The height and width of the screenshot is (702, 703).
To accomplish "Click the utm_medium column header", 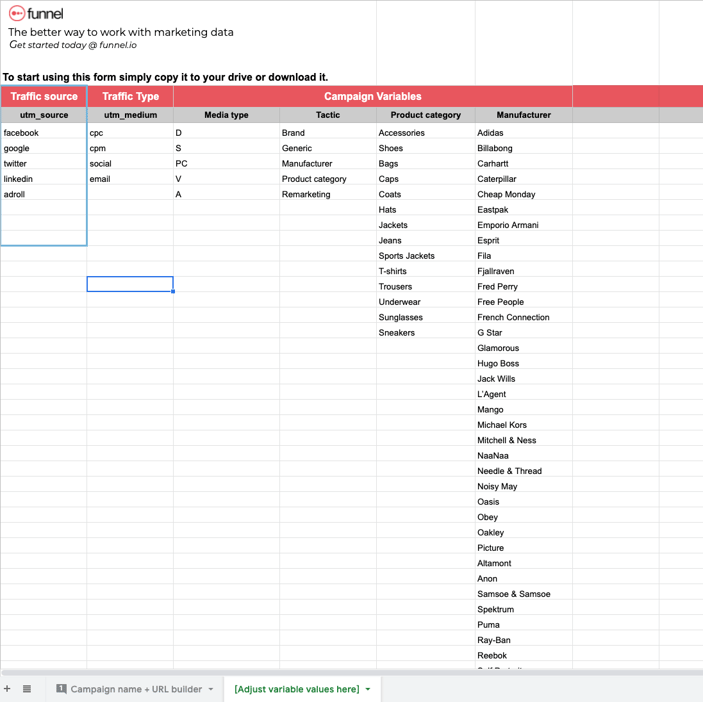I will tap(130, 115).
